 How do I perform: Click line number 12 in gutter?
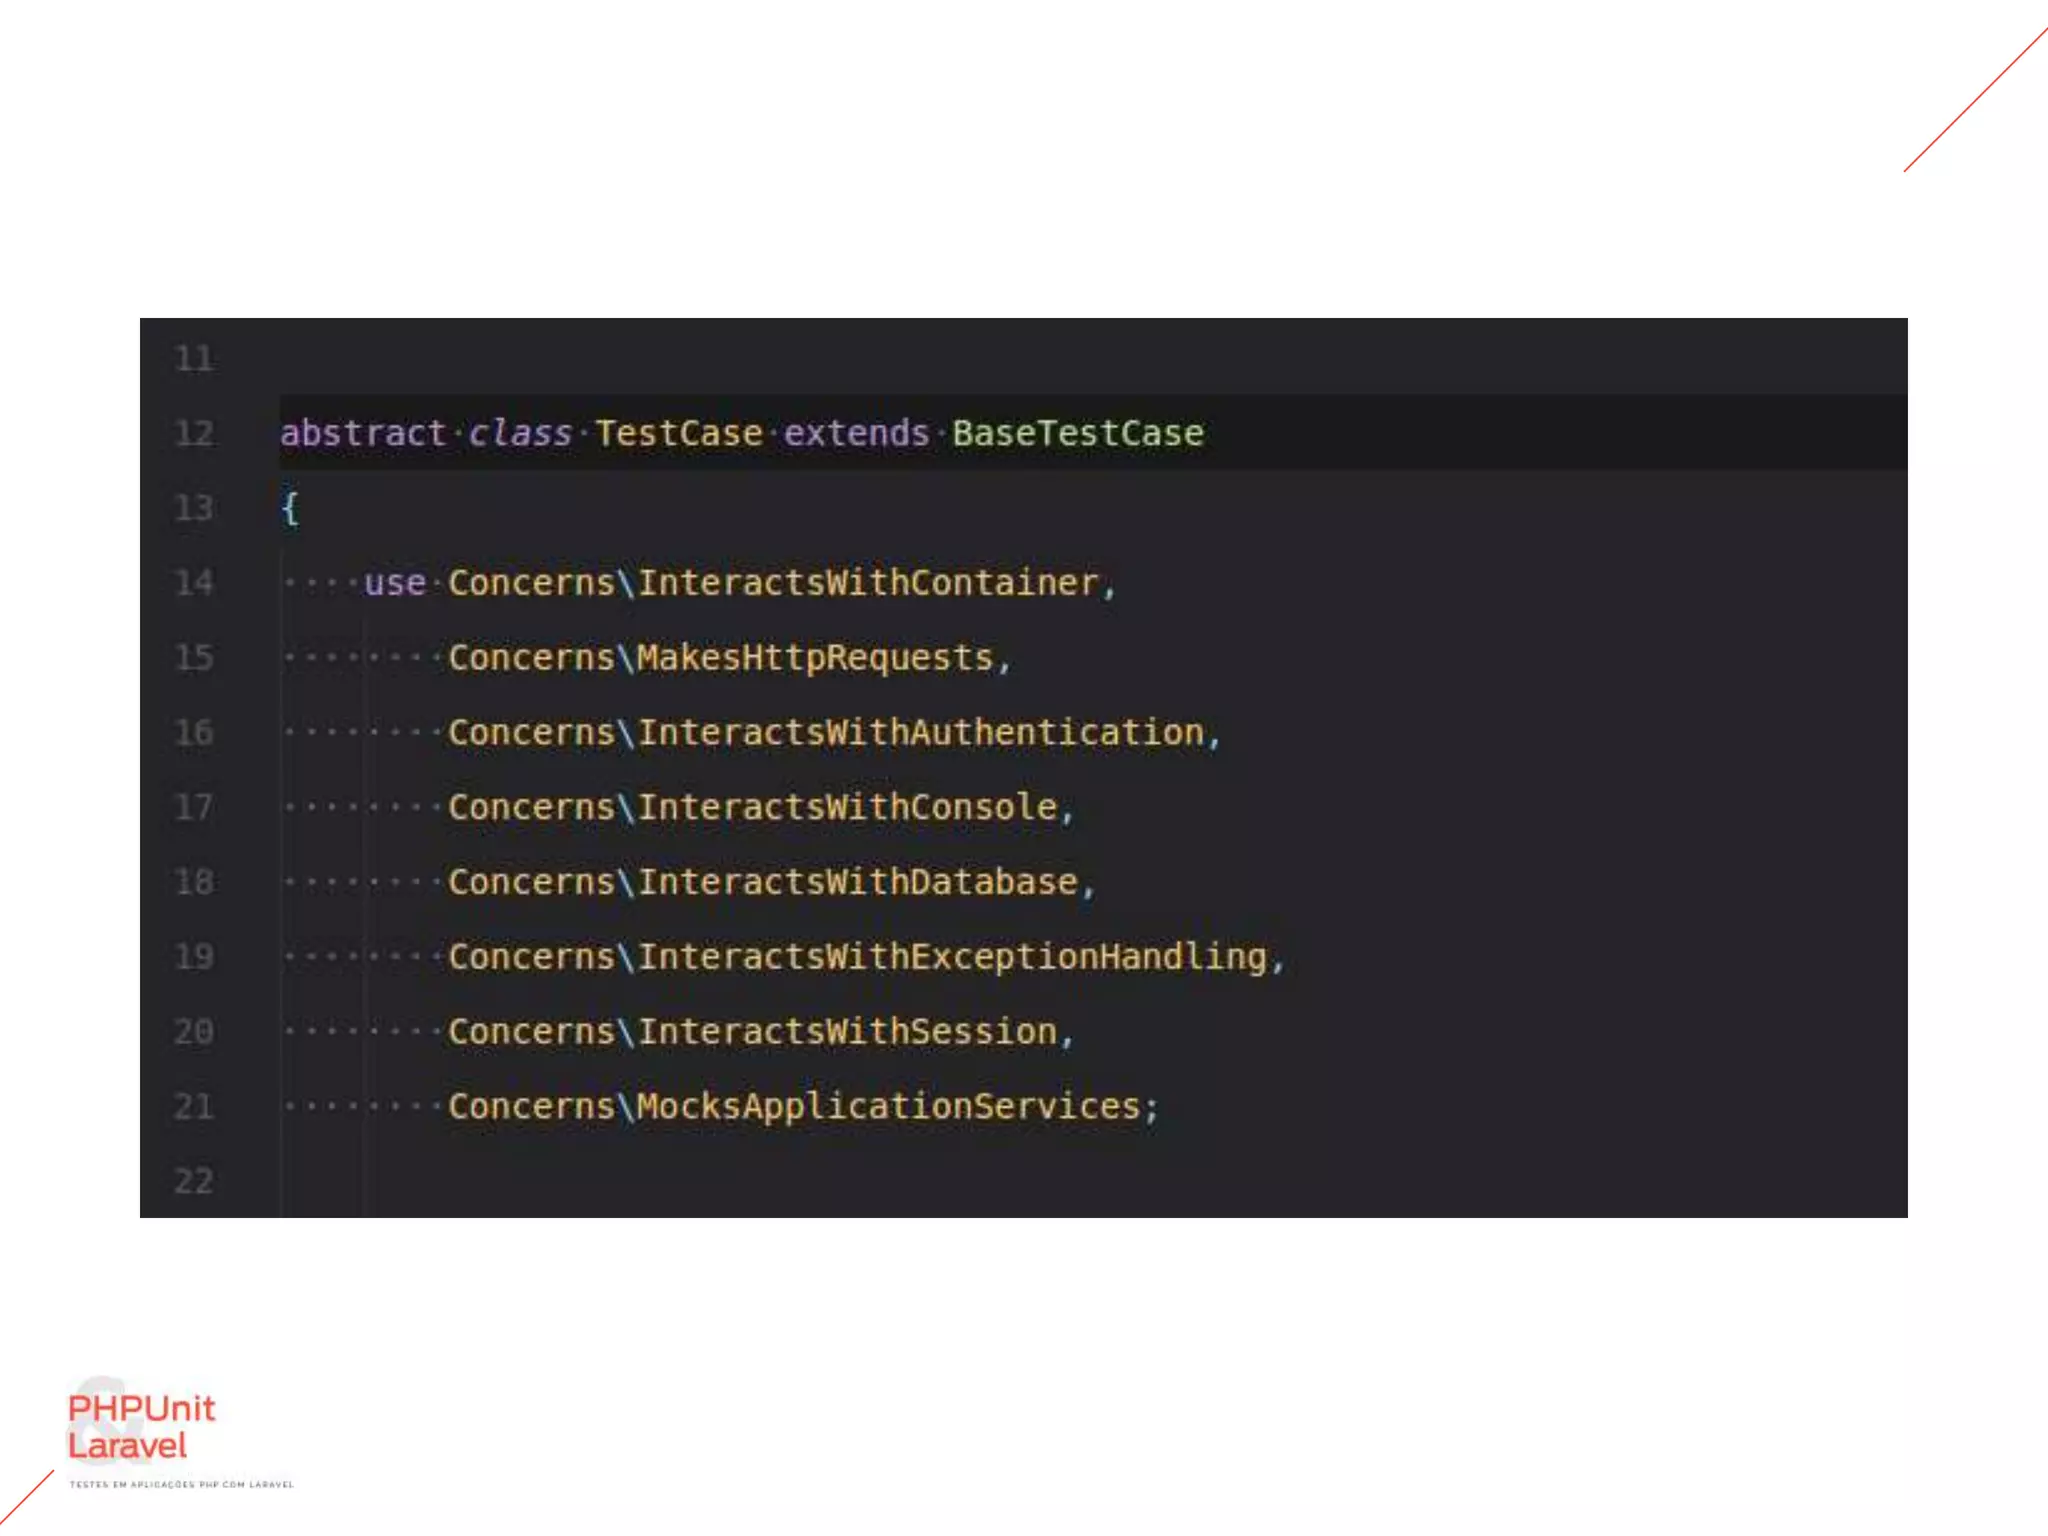[194, 433]
